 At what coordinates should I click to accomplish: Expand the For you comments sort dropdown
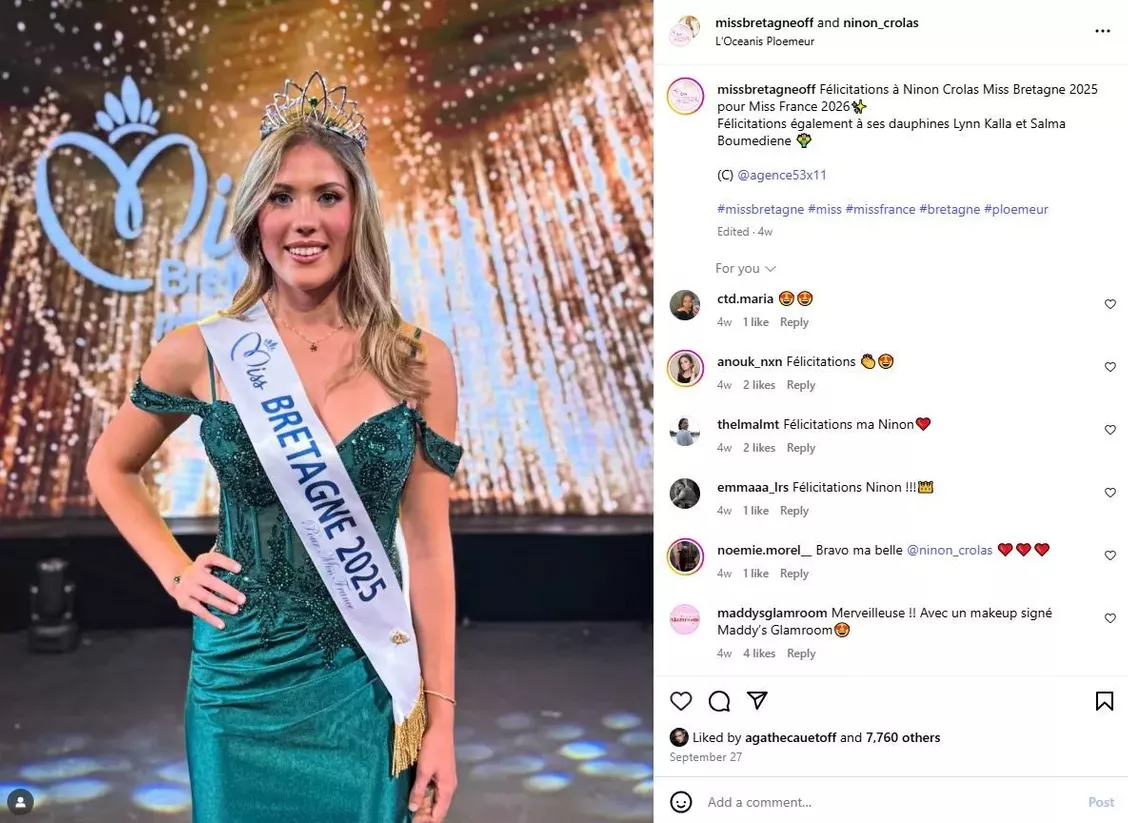pyautogui.click(x=745, y=268)
